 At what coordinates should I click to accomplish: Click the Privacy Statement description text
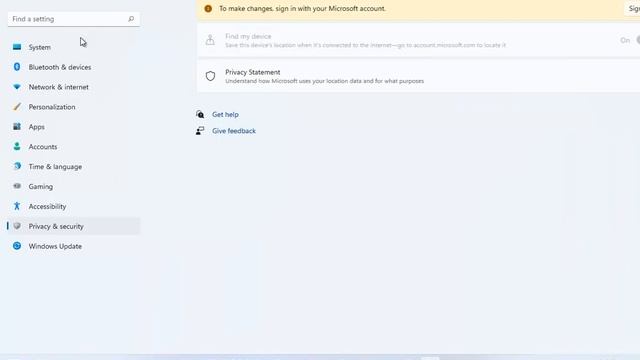pyautogui.click(x=324, y=81)
